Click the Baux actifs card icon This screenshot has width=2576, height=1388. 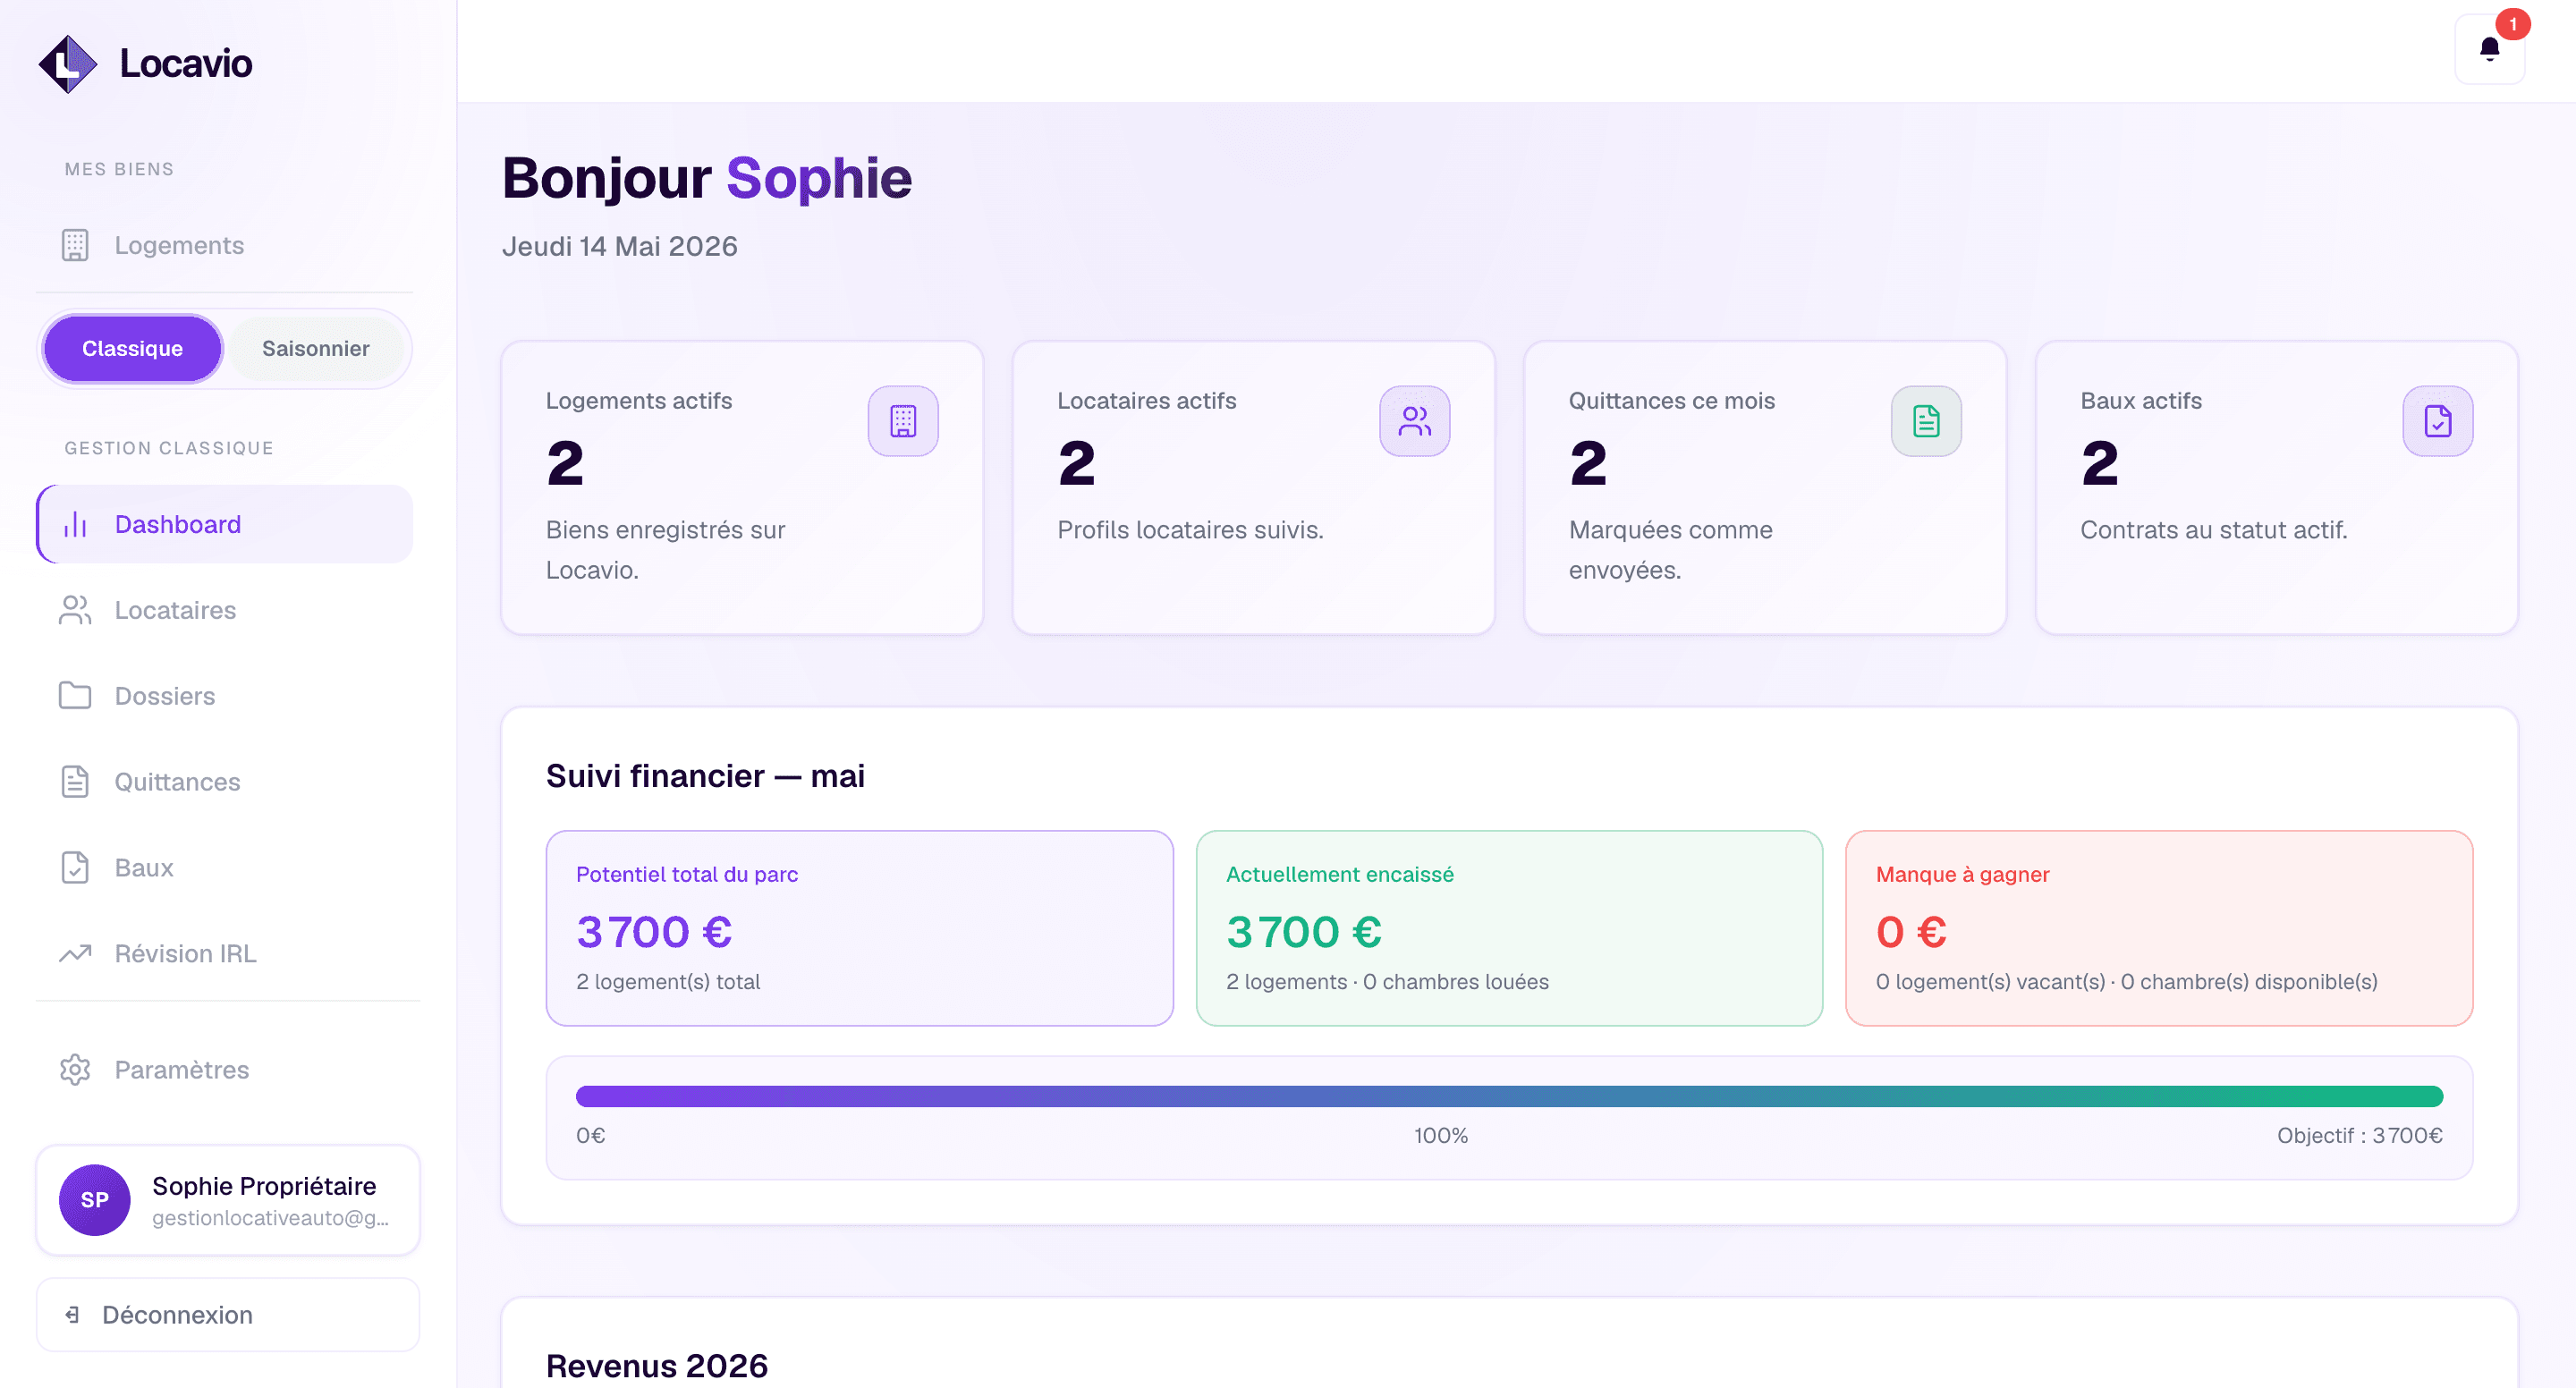click(x=2438, y=421)
